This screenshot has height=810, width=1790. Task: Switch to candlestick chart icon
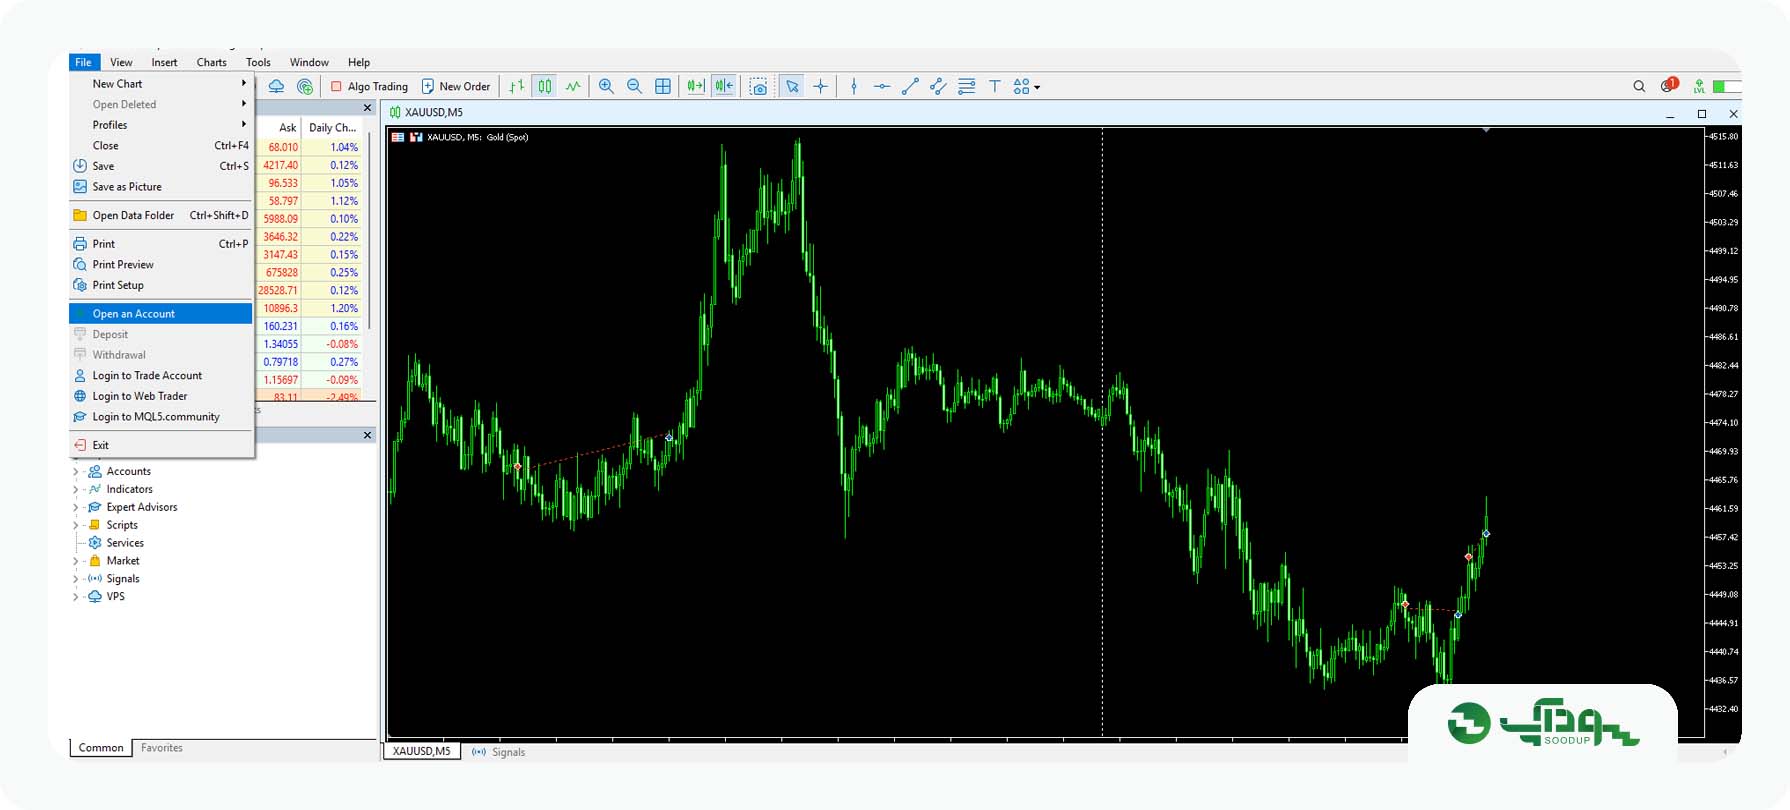544,87
